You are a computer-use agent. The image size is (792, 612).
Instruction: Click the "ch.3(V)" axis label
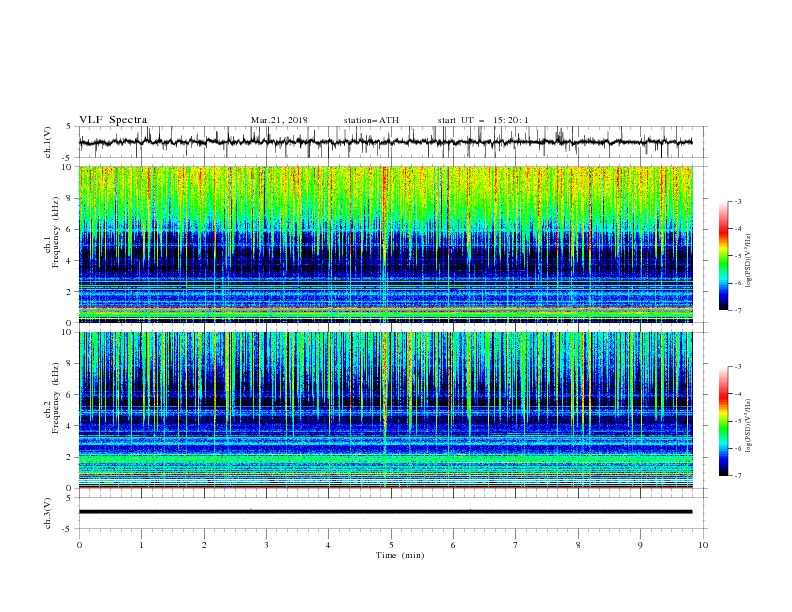[x=48, y=513]
